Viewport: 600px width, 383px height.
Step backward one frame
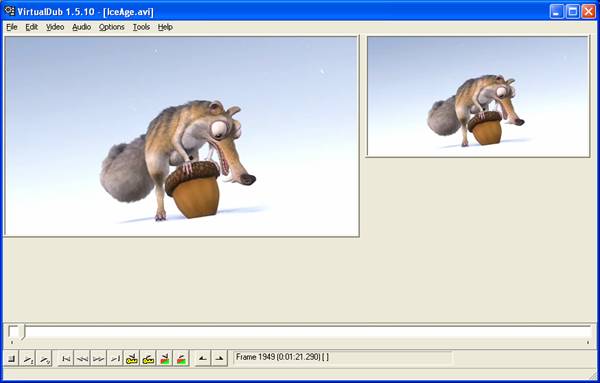82,359
